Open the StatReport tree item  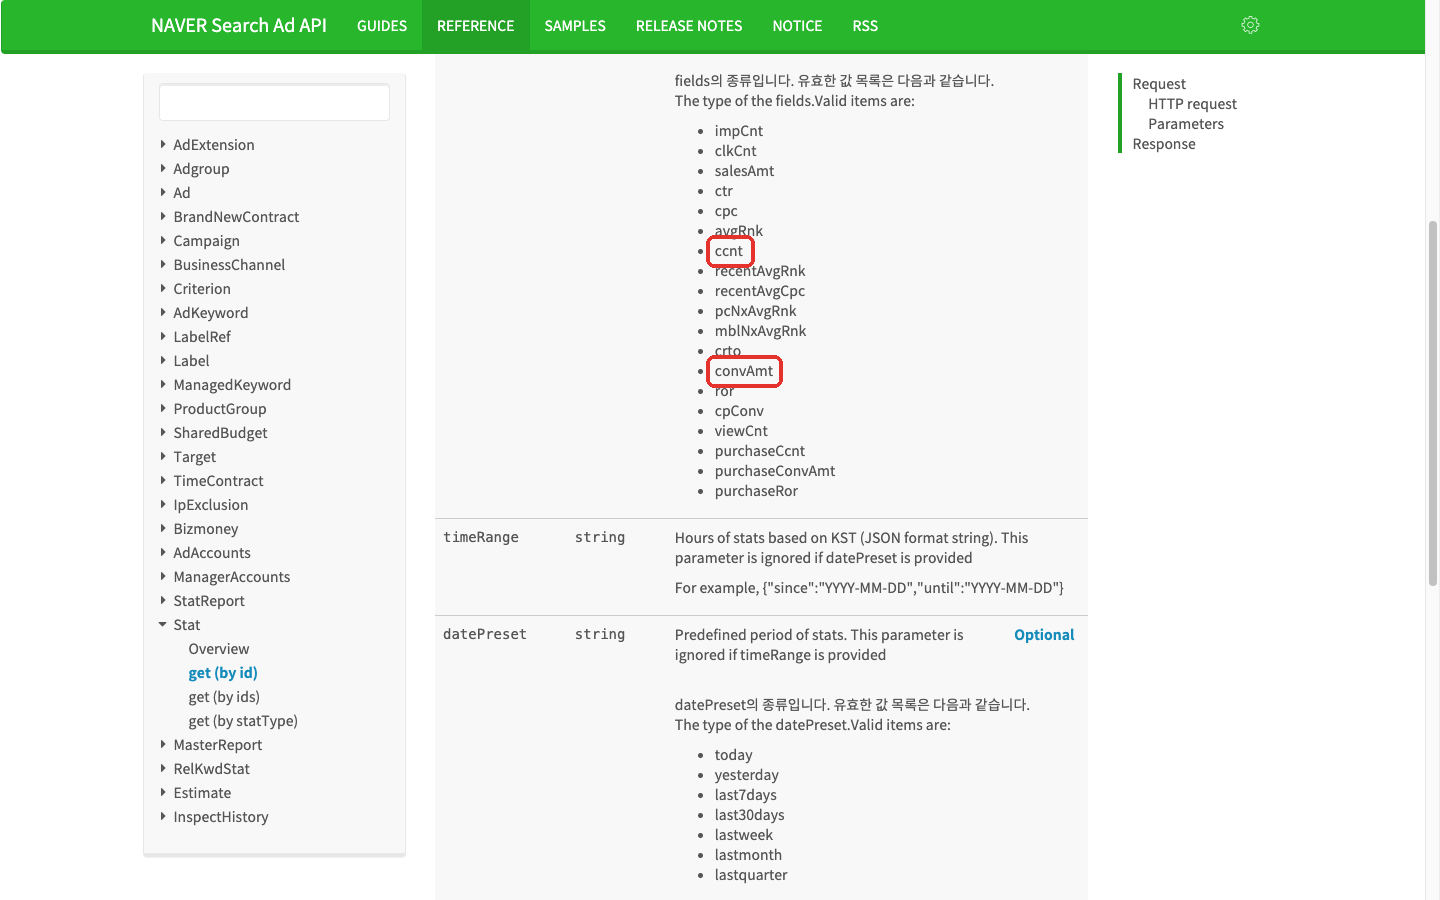(209, 601)
